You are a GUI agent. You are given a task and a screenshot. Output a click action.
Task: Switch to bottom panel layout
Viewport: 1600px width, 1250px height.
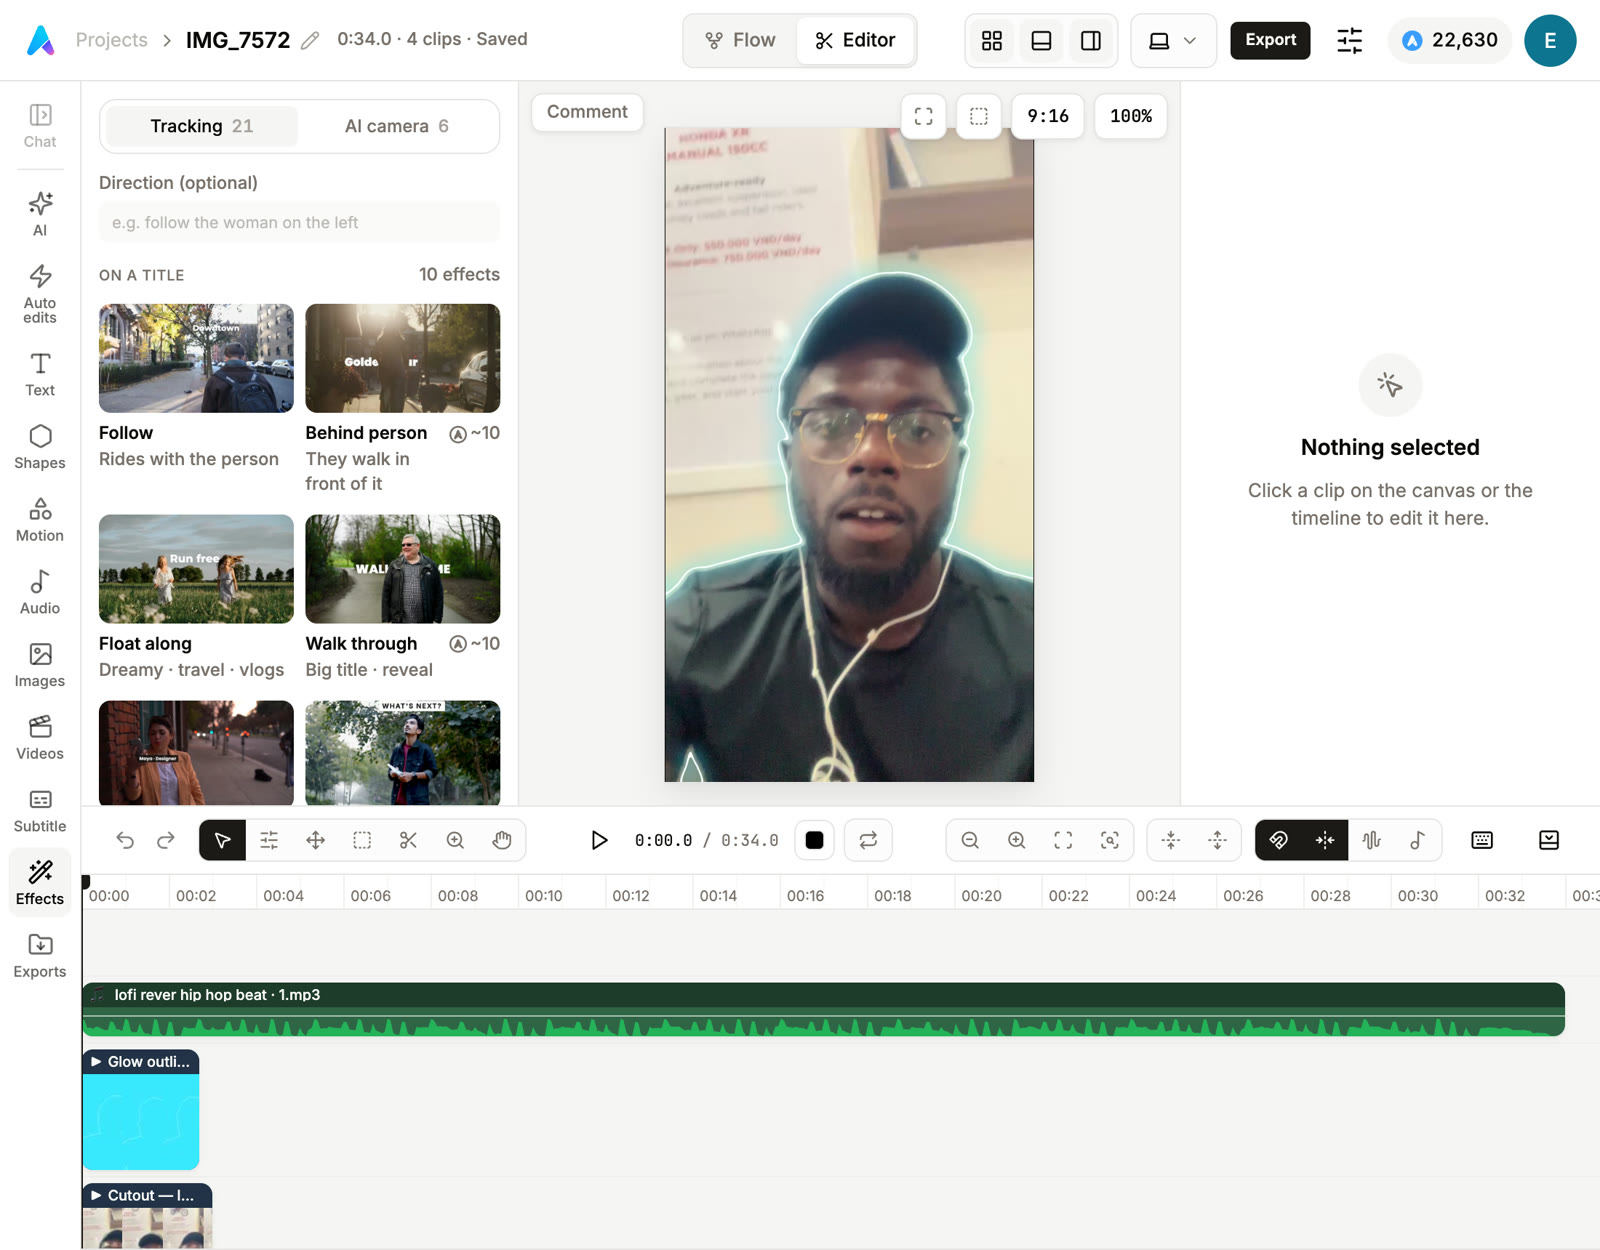1041,40
